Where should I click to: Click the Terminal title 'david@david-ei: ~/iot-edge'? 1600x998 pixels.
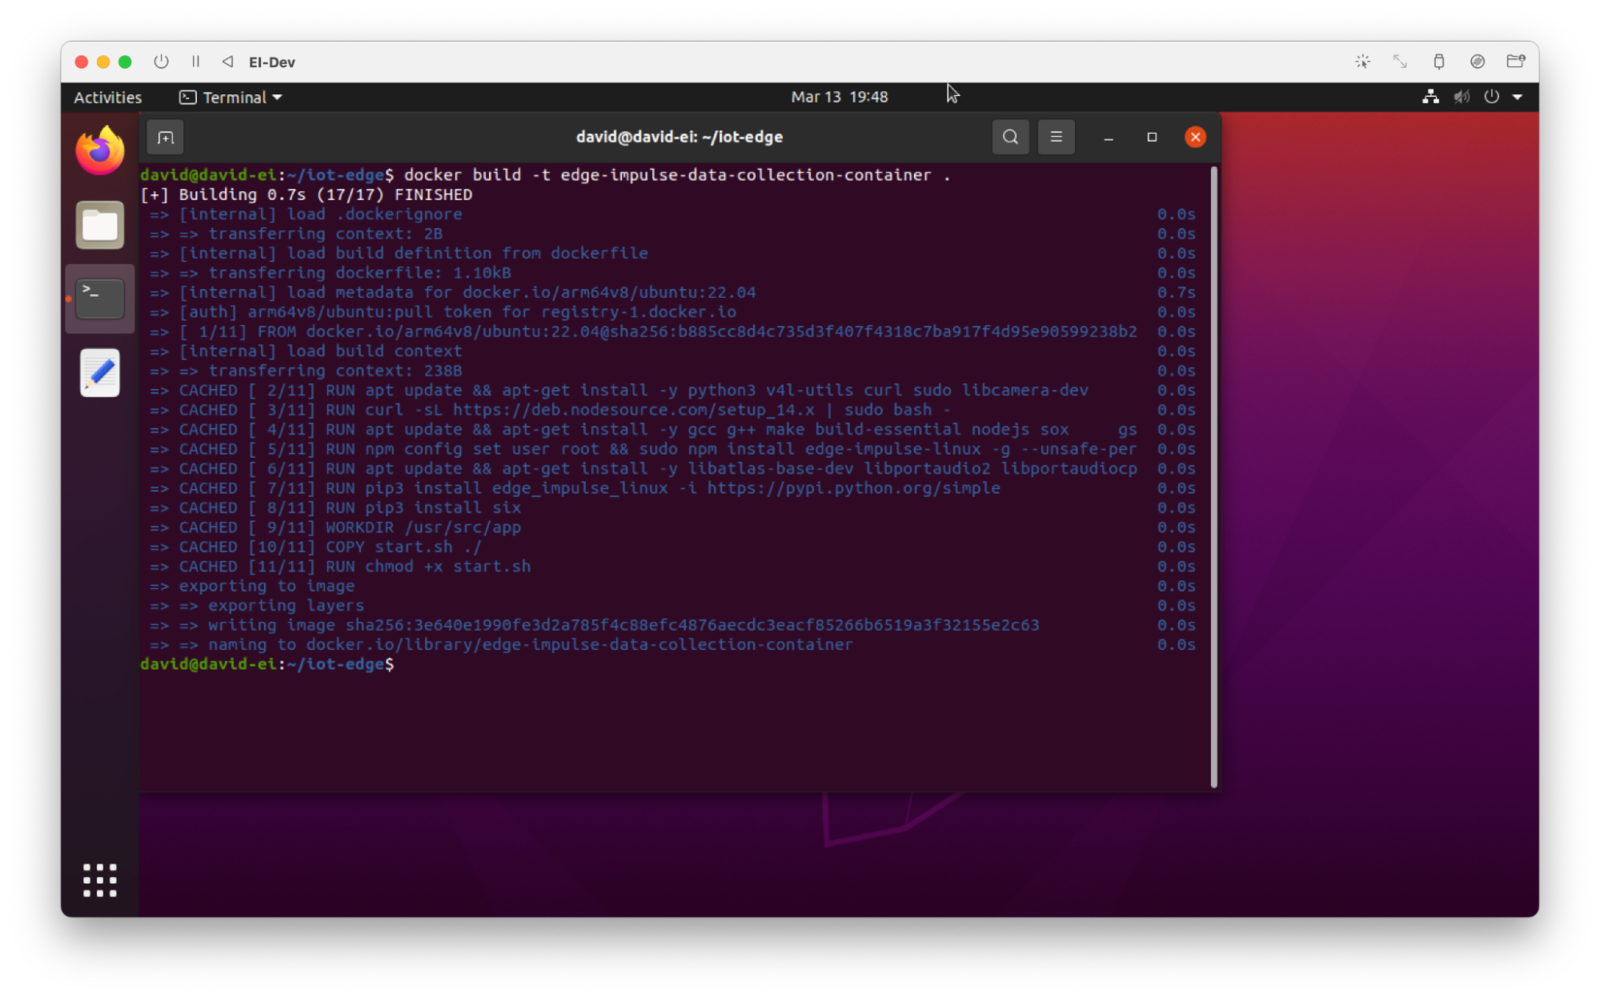(x=679, y=137)
